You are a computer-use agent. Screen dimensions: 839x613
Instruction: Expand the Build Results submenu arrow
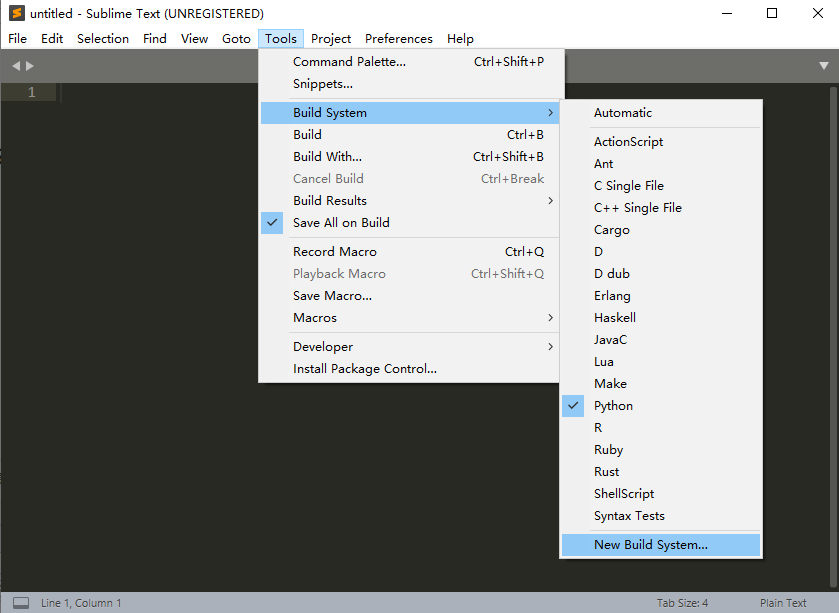(551, 201)
